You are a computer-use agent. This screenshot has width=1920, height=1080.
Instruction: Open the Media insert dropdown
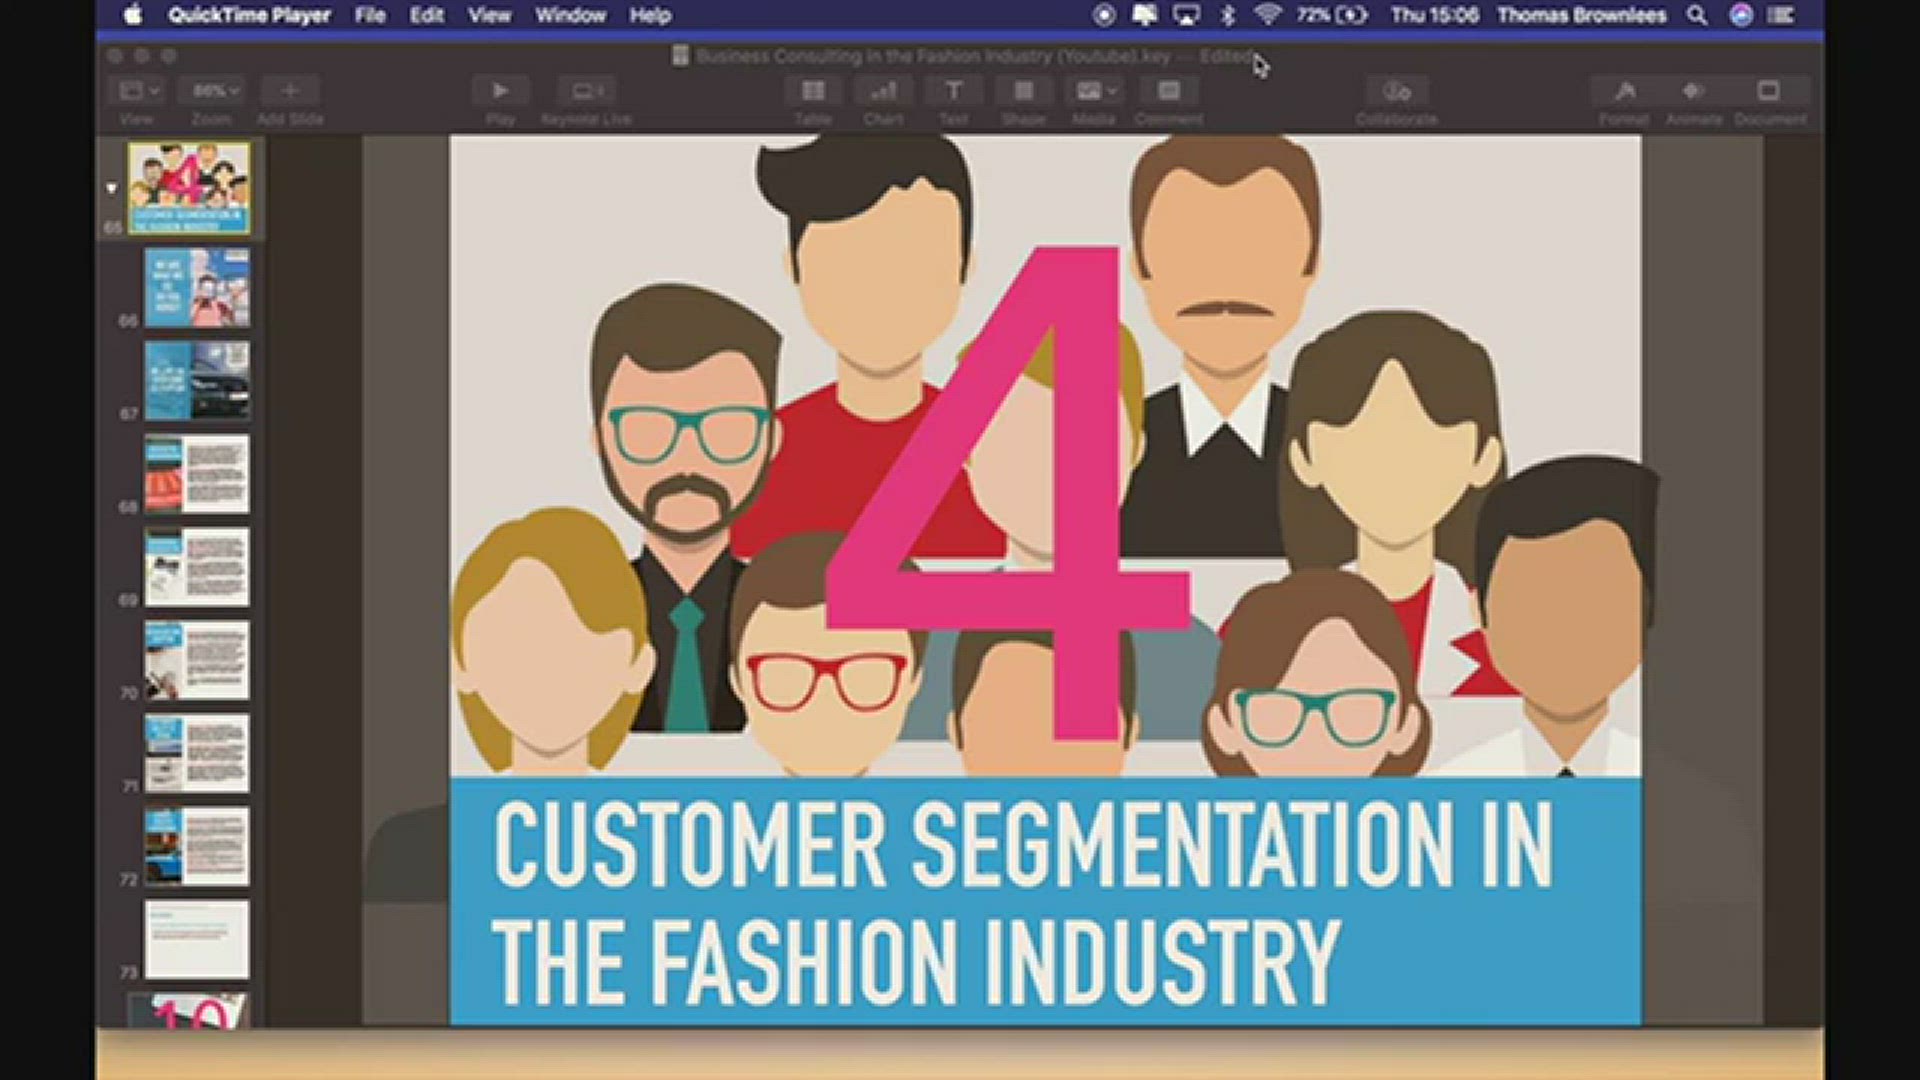(1094, 91)
